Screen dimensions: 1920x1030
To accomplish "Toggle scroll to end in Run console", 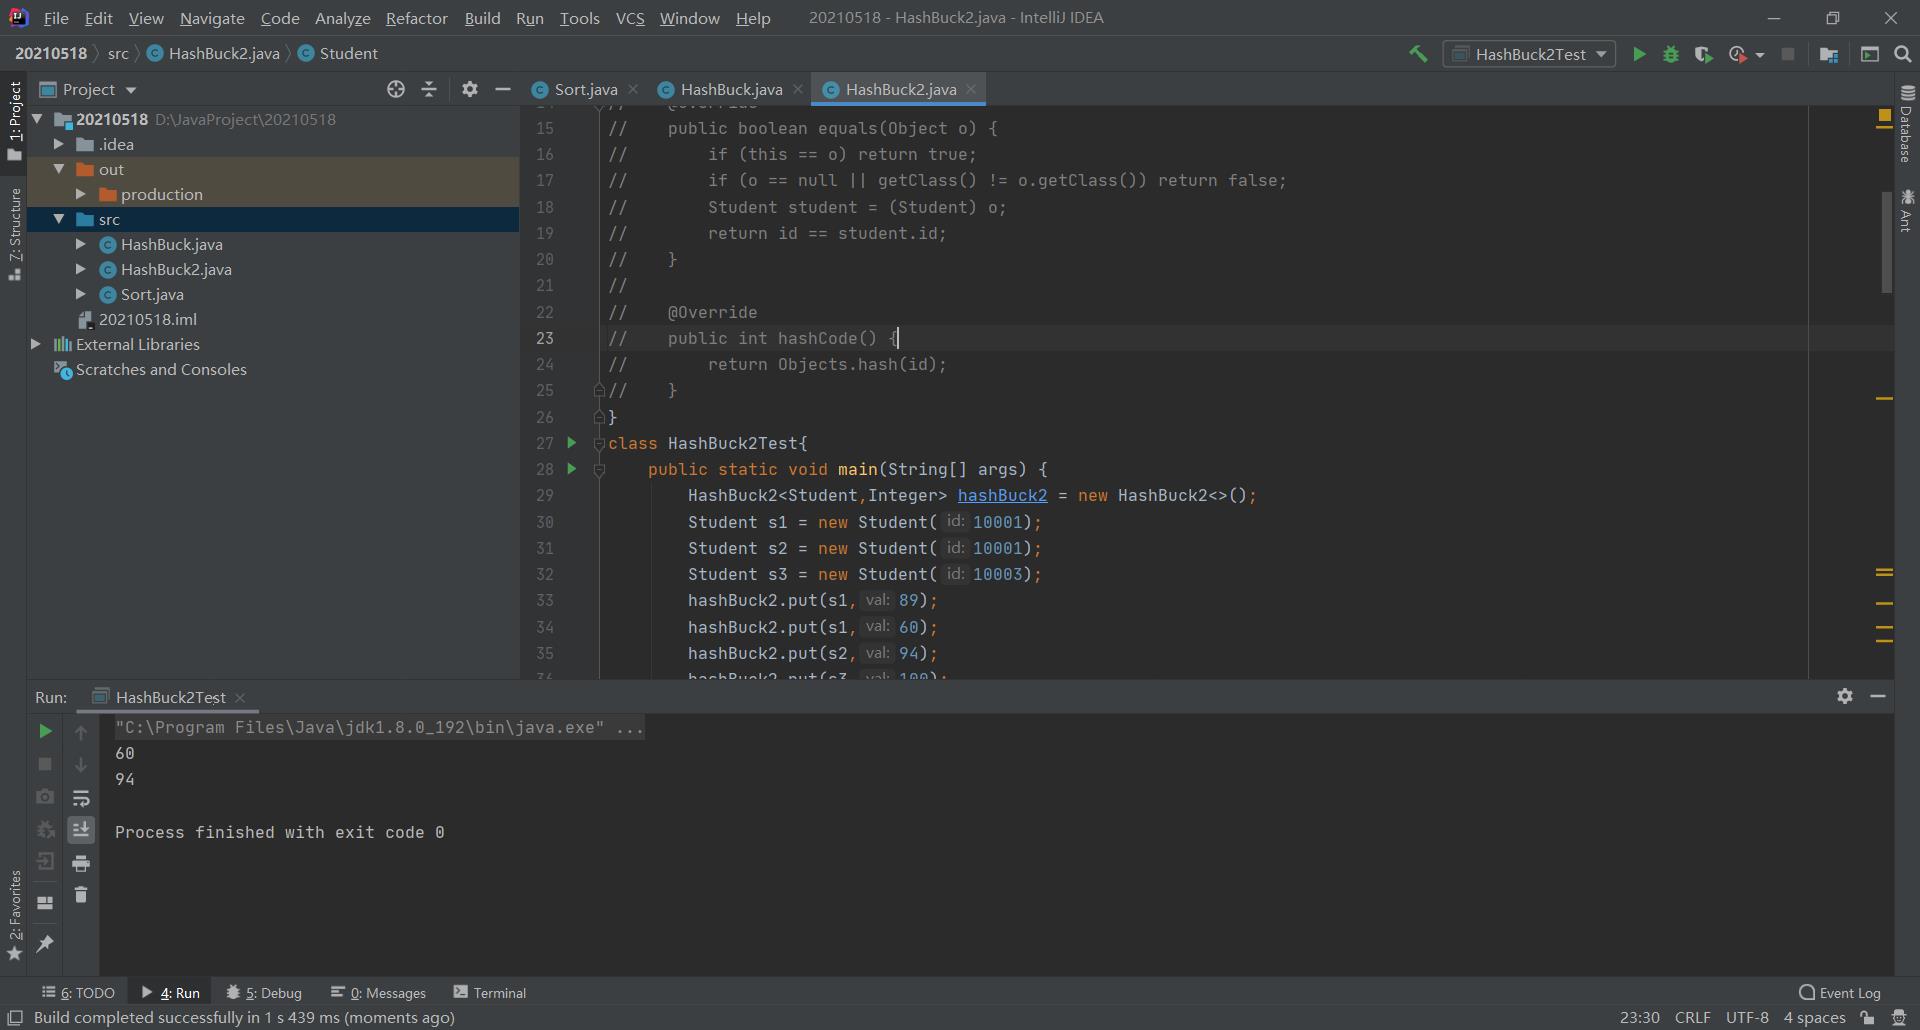I will tap(81, 830).
